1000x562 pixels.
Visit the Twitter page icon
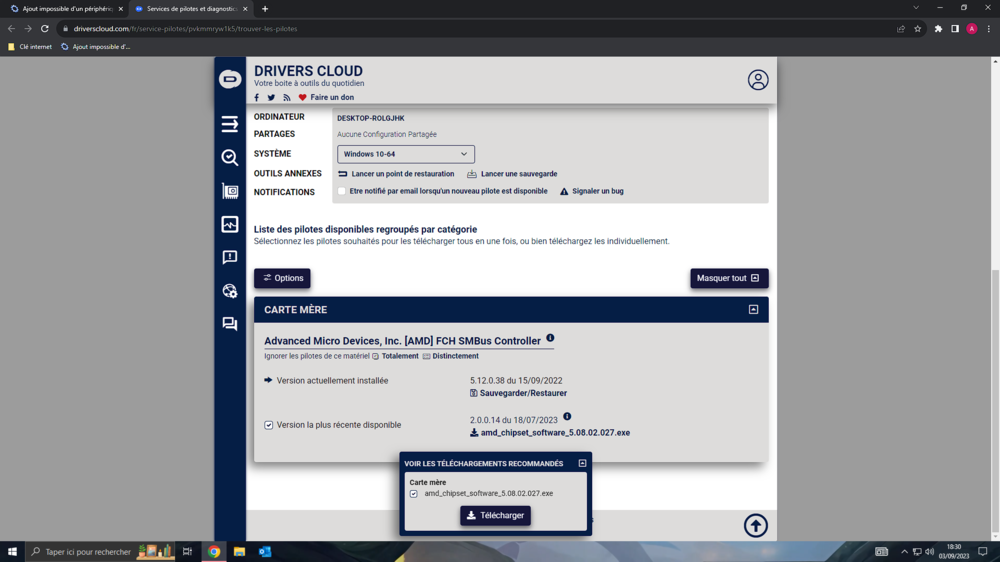[x=271, y=98]
